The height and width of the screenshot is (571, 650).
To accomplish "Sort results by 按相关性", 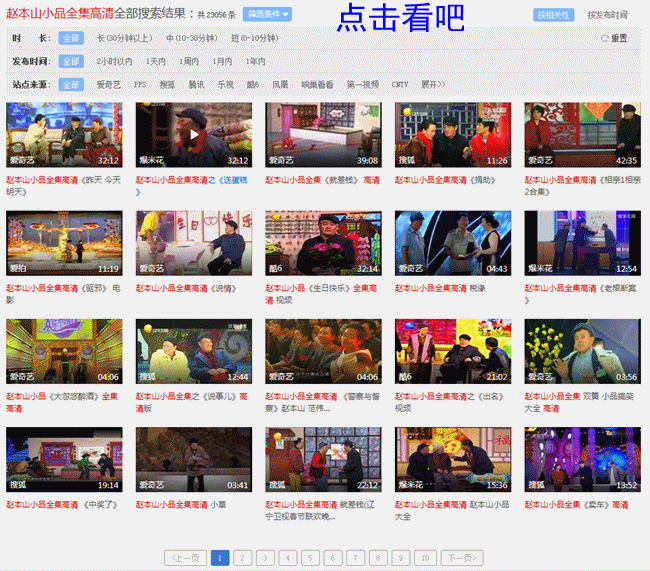I will tap(553, 15).
